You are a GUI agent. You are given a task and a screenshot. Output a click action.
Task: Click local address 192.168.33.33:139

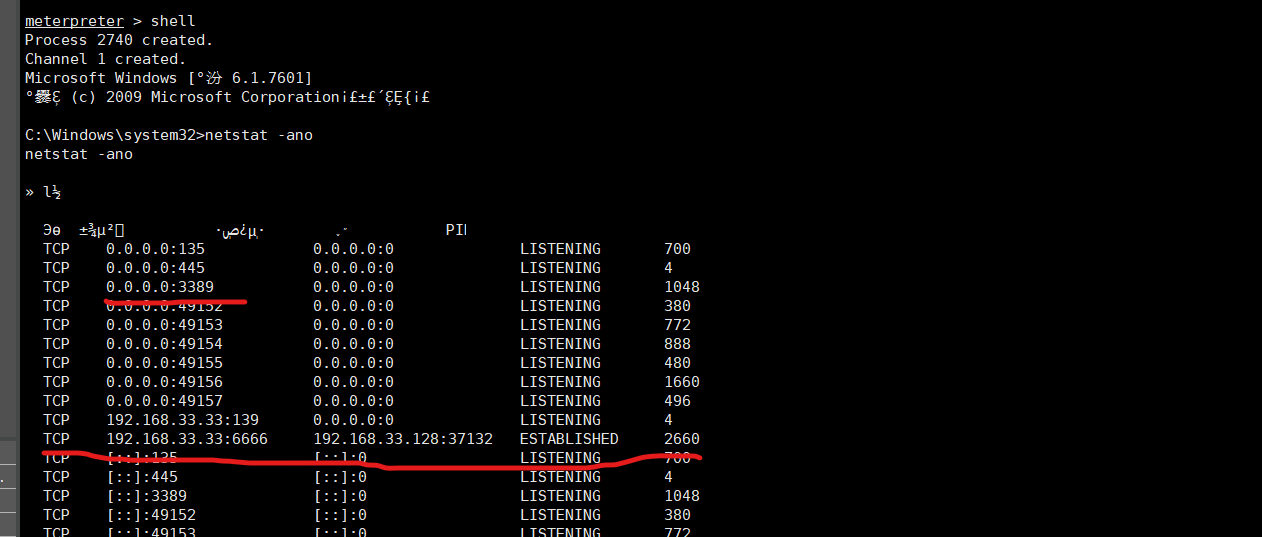(x=182, y=420)
